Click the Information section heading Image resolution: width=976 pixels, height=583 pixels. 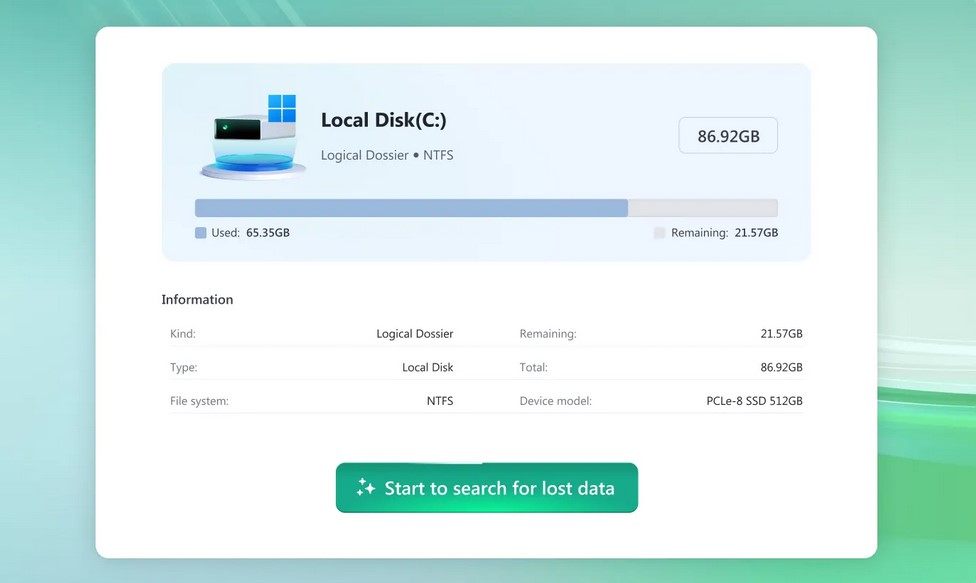click(197, 299)
